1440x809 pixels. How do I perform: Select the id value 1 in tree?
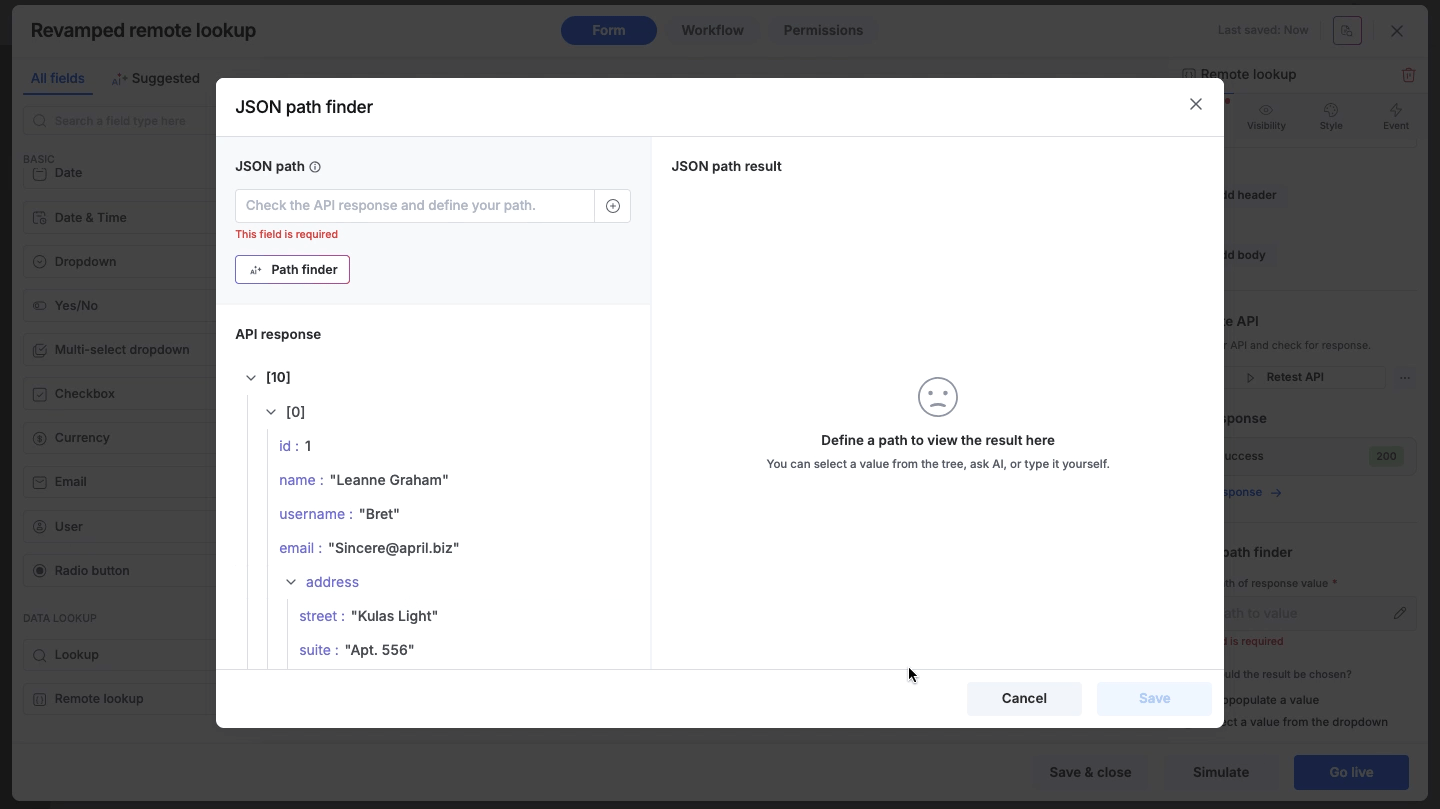[308, 446]
